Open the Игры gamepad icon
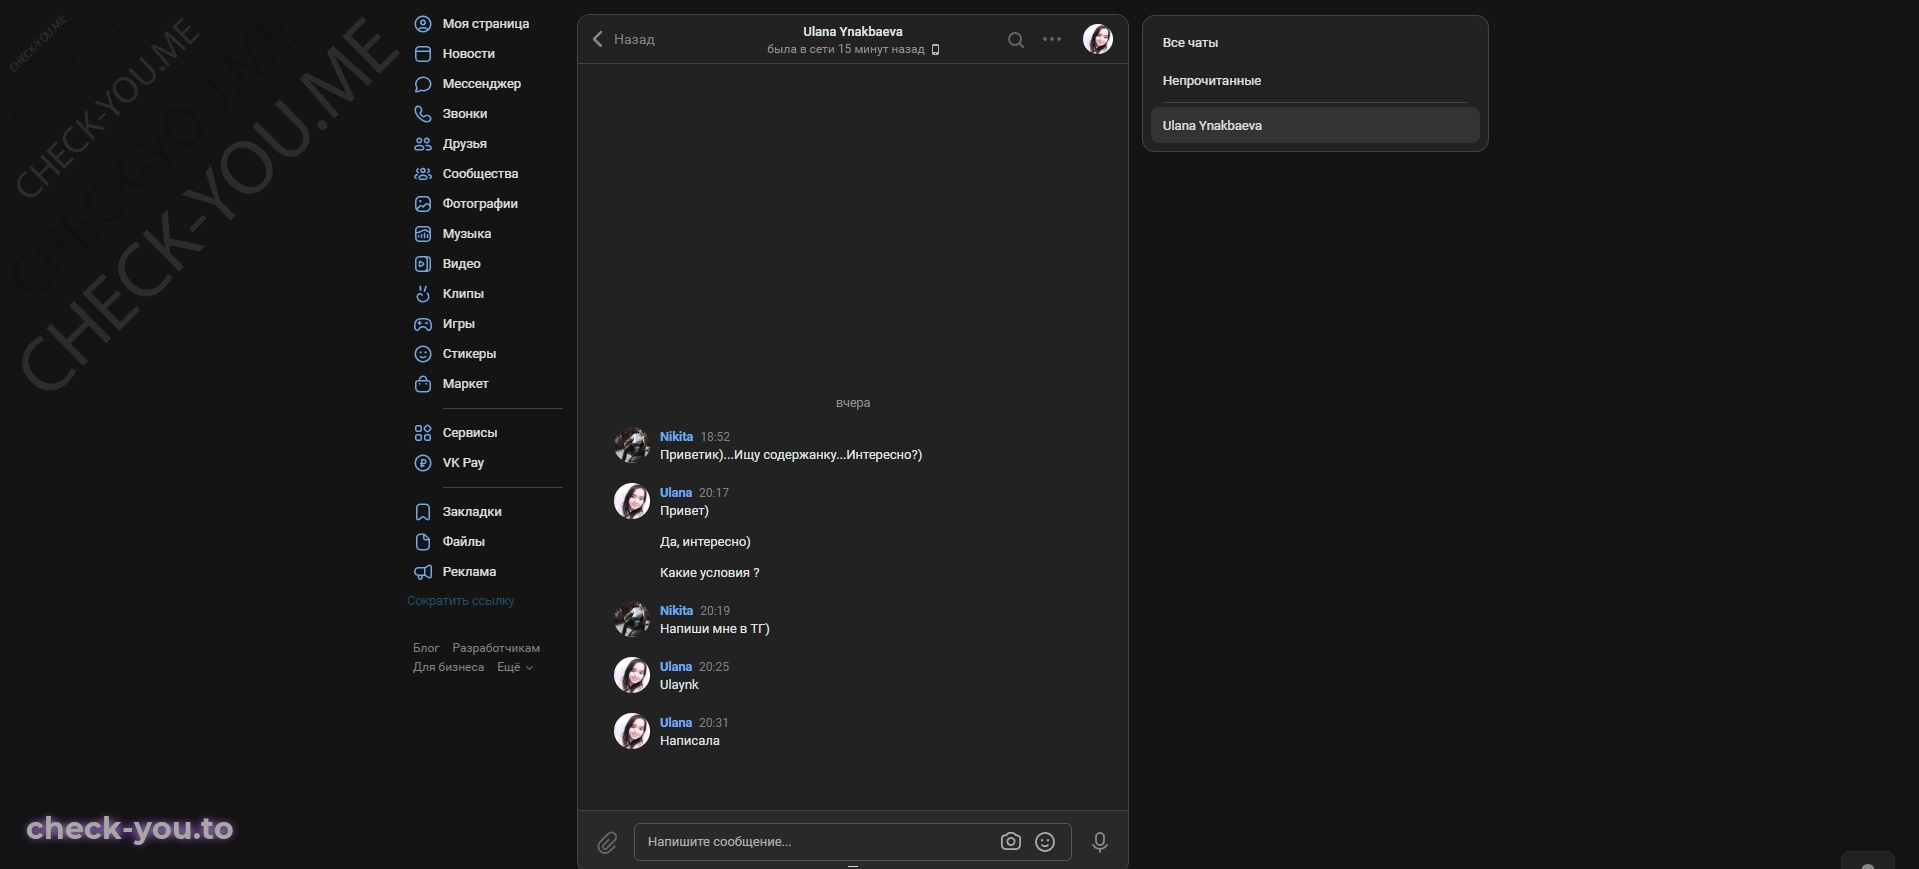Image resolution: width=1919 pixels, height=869 pixels. (x=423, y=324)
